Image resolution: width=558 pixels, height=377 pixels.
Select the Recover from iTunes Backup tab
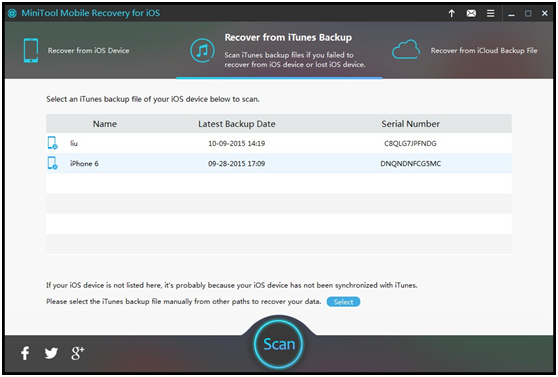279,50
